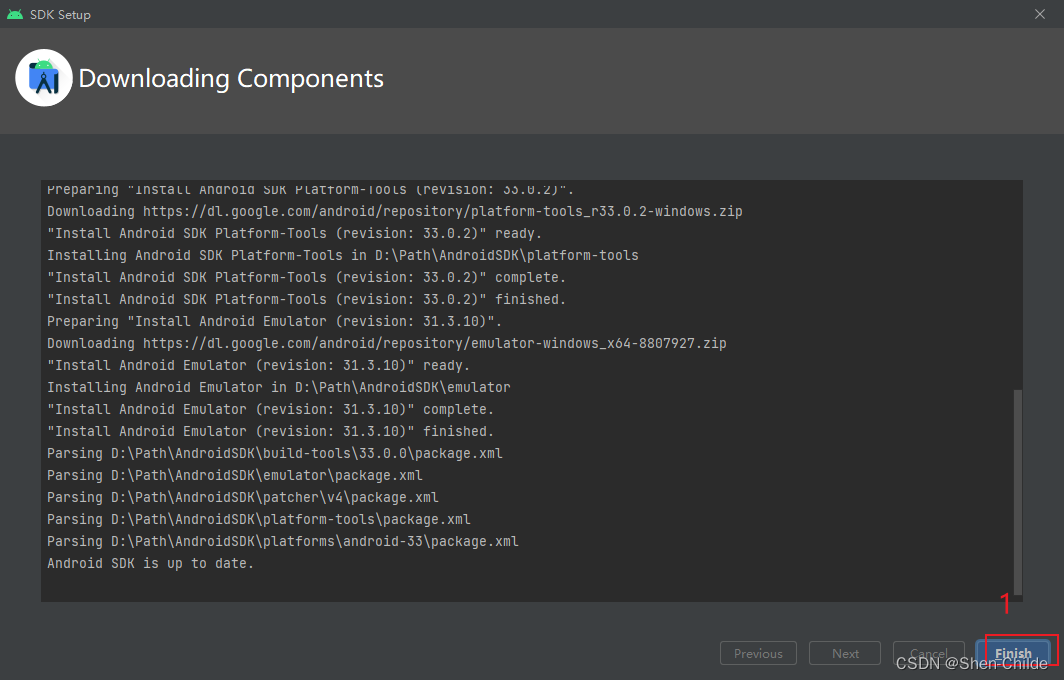Click the Parsing platform-tools\package.xml log line
The width and height of the screenshot is (1064, 680).
(x=259, y=519)
